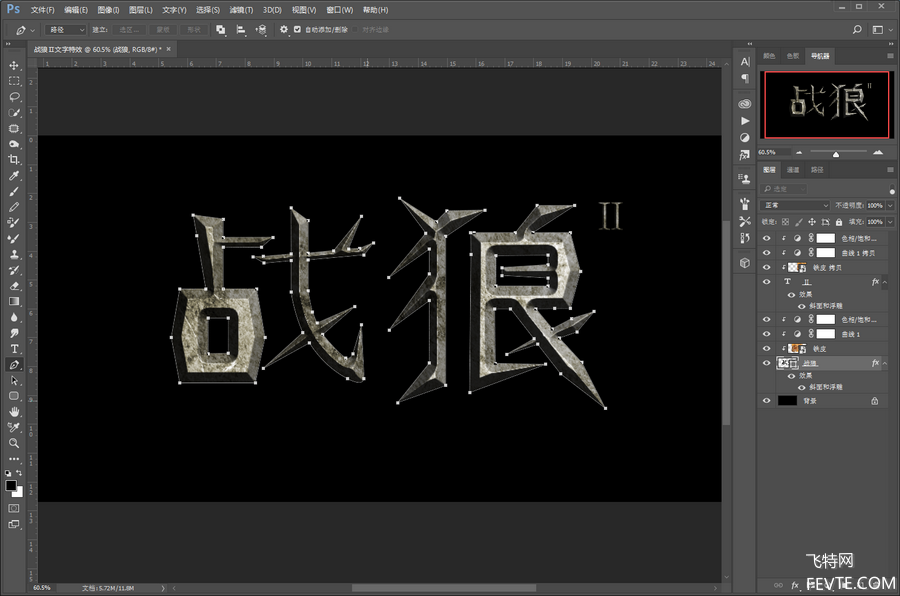Click the horizontal scrollbar under the canvas
Screen dimensions: 900x596
(444, 588)
